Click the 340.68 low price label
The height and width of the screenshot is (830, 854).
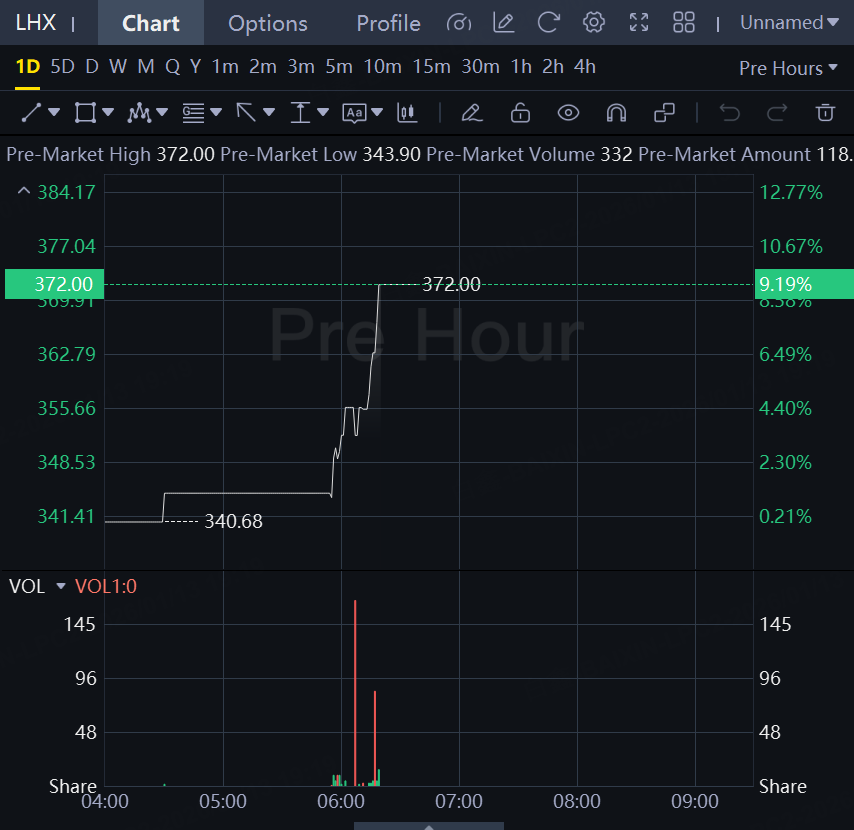click(x=233, y=522)
